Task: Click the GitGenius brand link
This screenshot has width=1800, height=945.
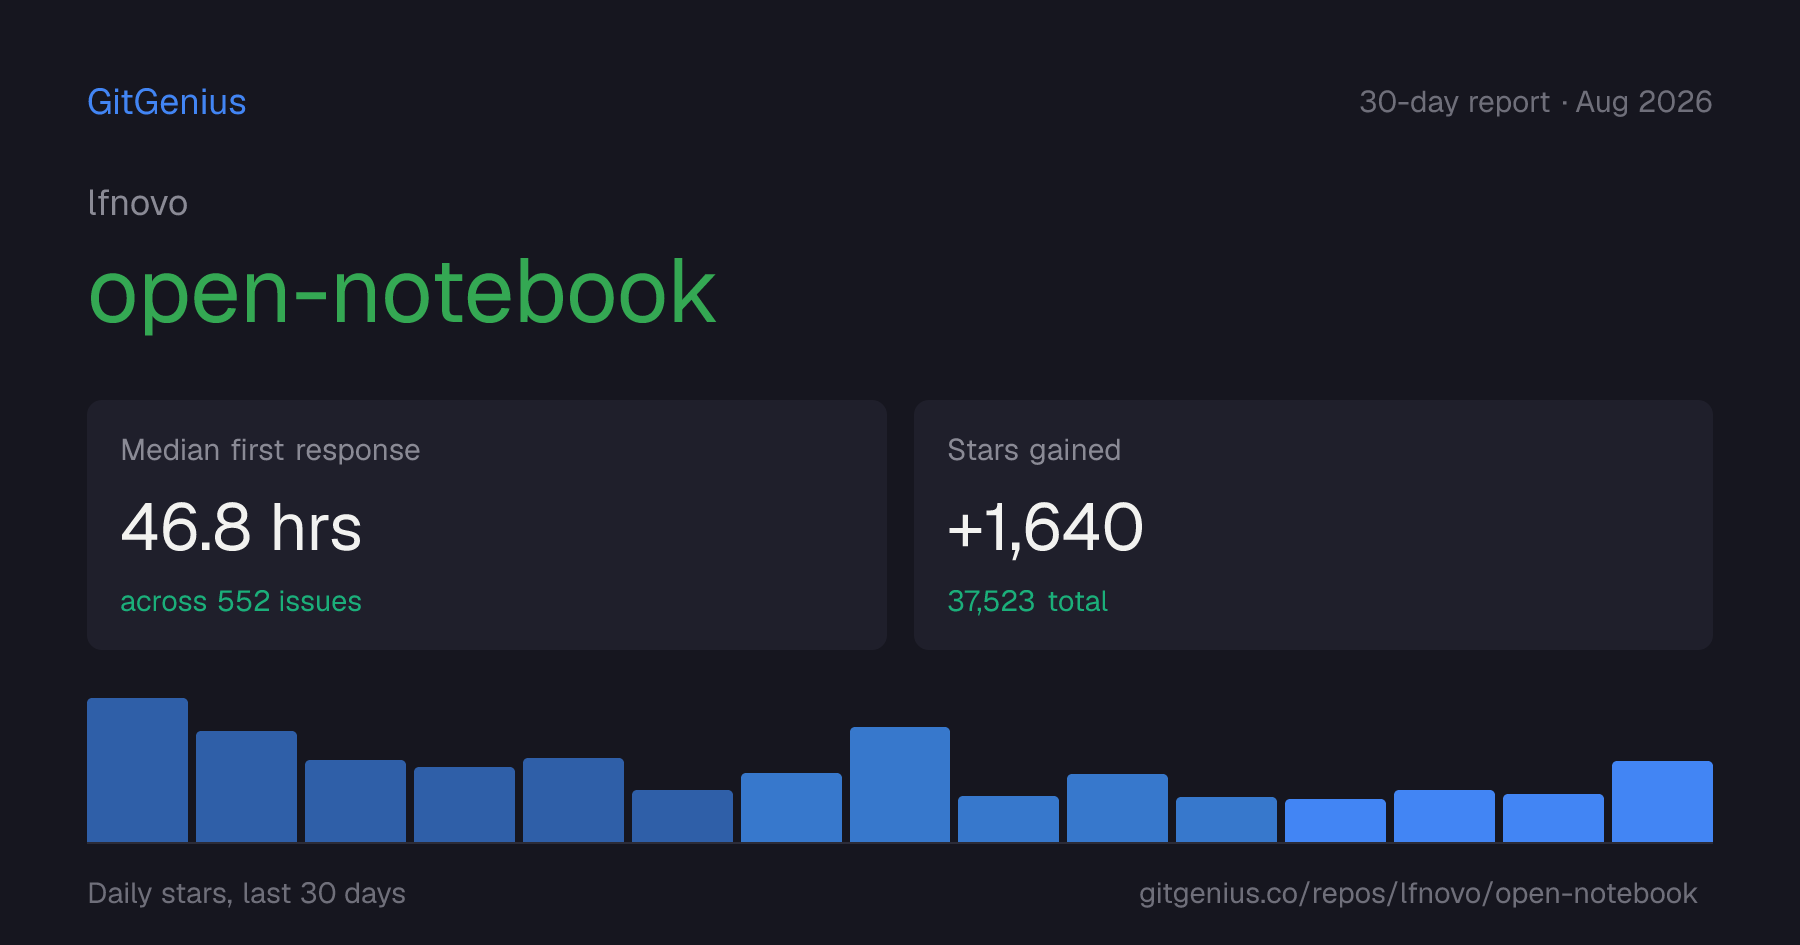Action: point(167,102)
